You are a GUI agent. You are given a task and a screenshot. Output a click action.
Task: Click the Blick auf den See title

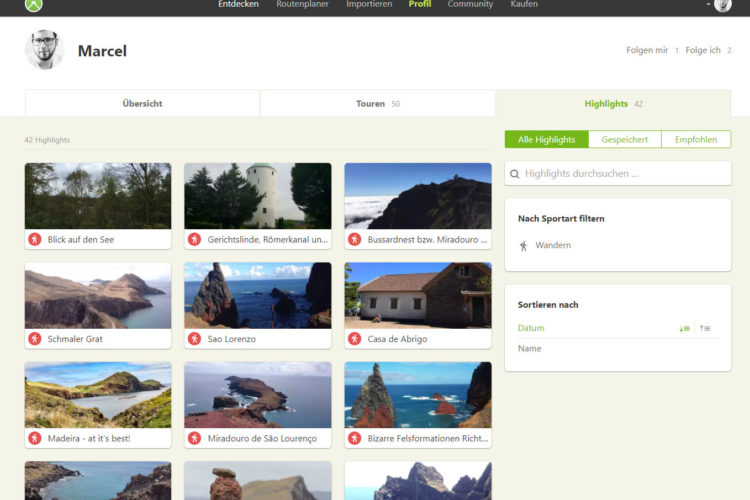(81, 240)
